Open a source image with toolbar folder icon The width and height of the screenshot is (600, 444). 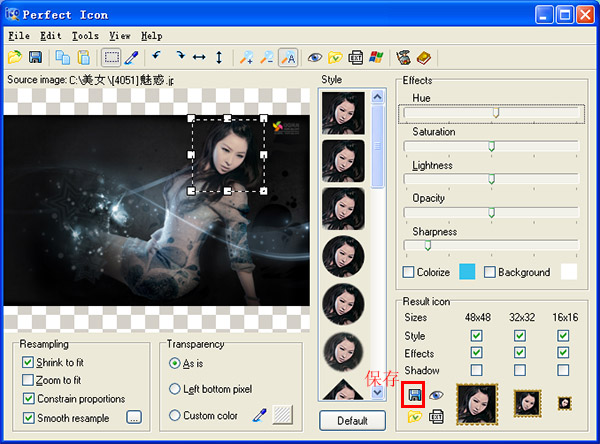[15, 57]
